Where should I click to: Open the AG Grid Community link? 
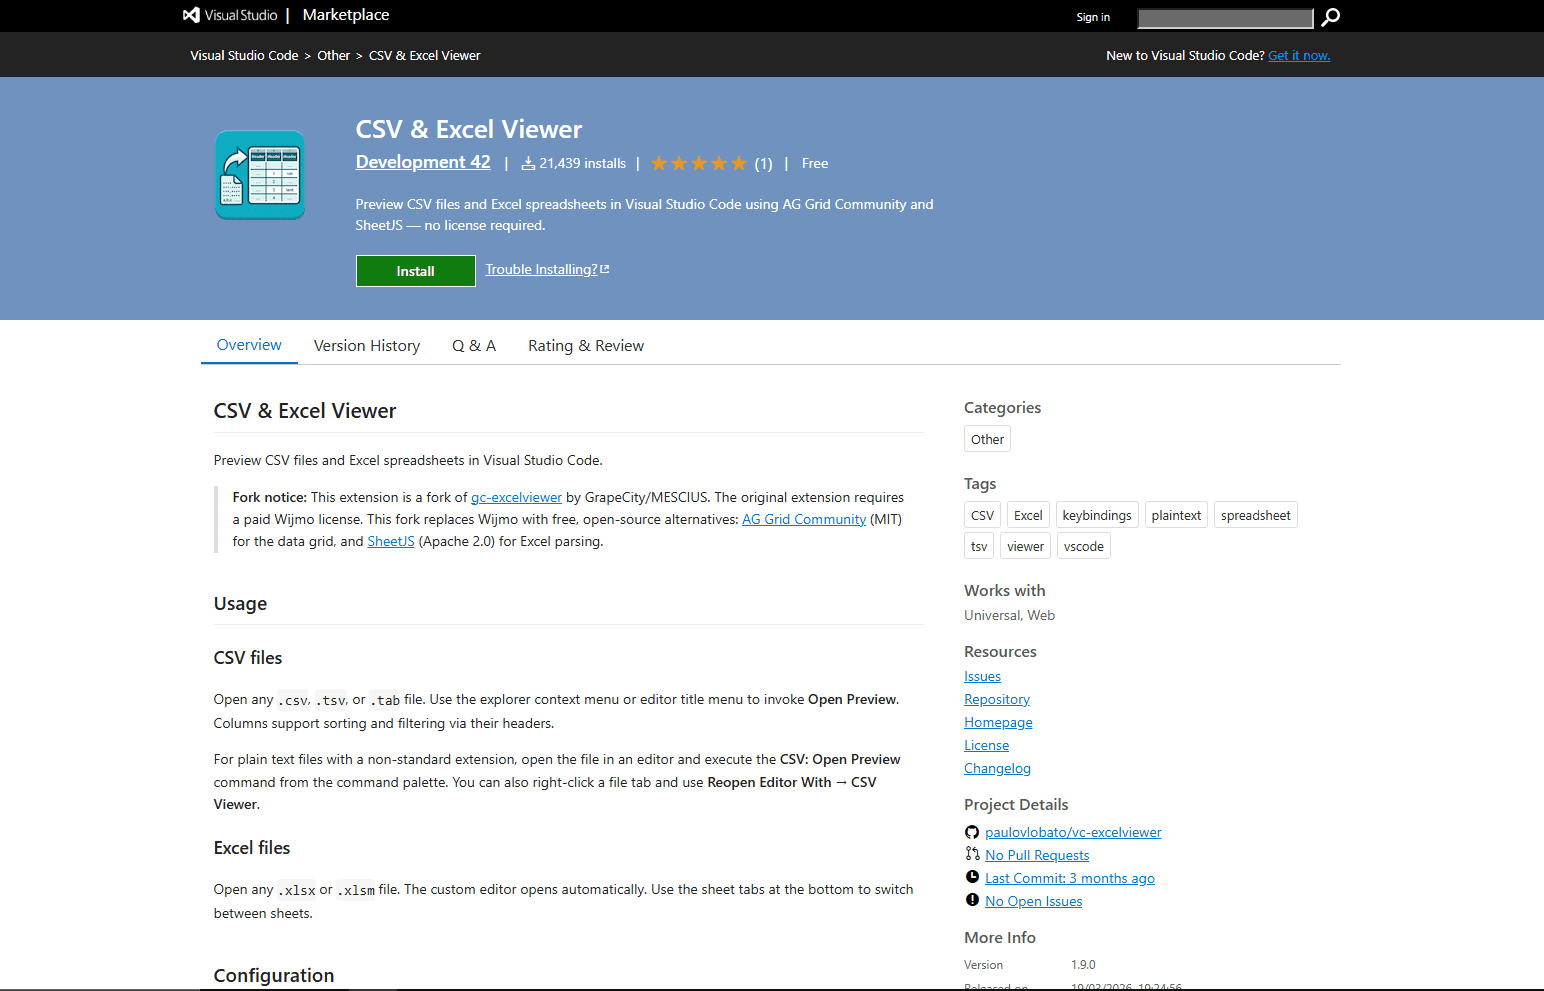804,519
